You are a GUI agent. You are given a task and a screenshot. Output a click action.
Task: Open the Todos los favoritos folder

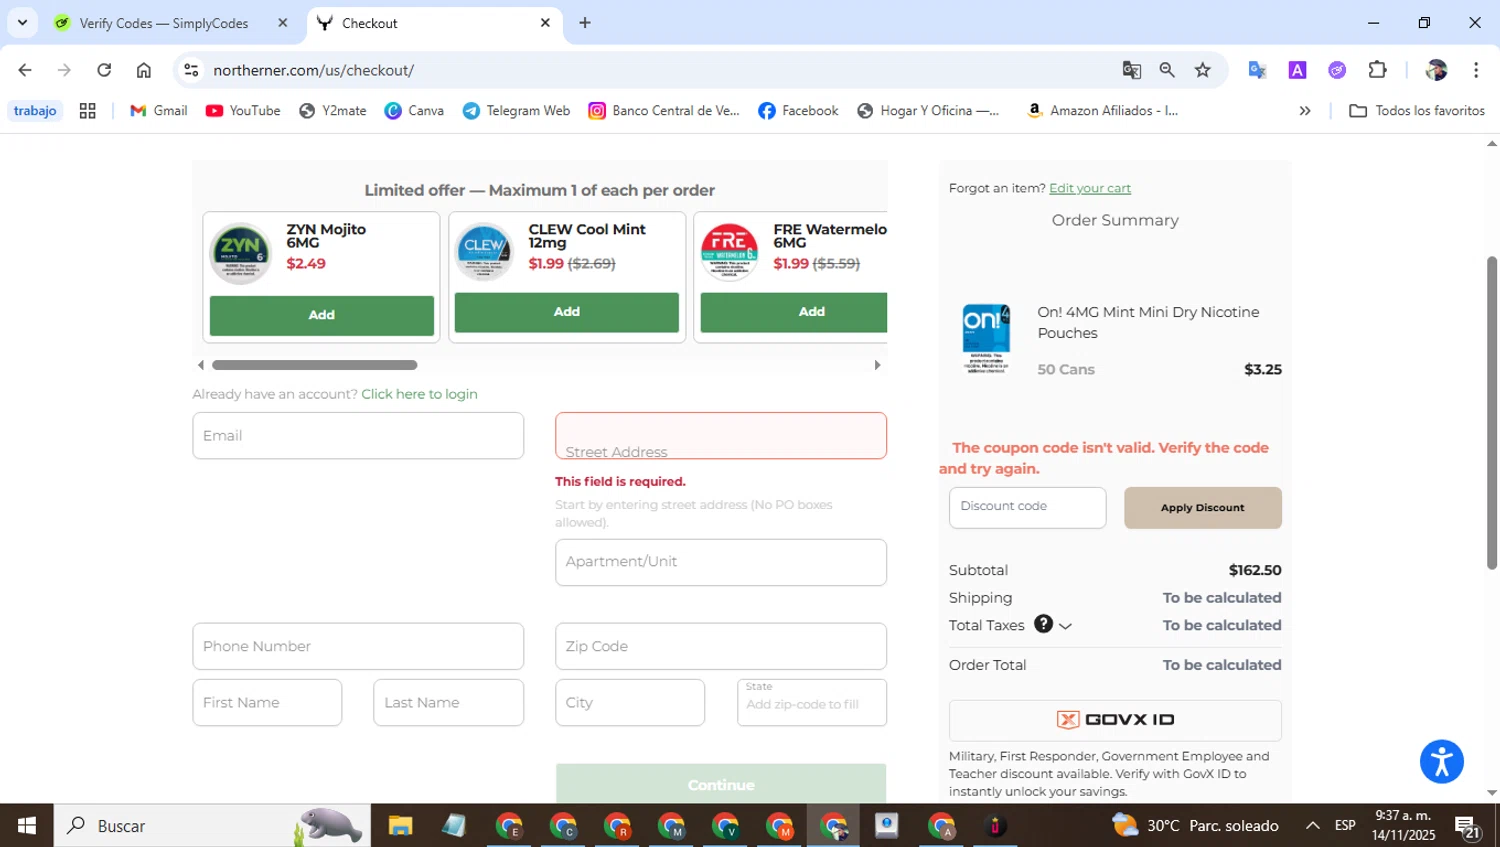[1417, 111]
